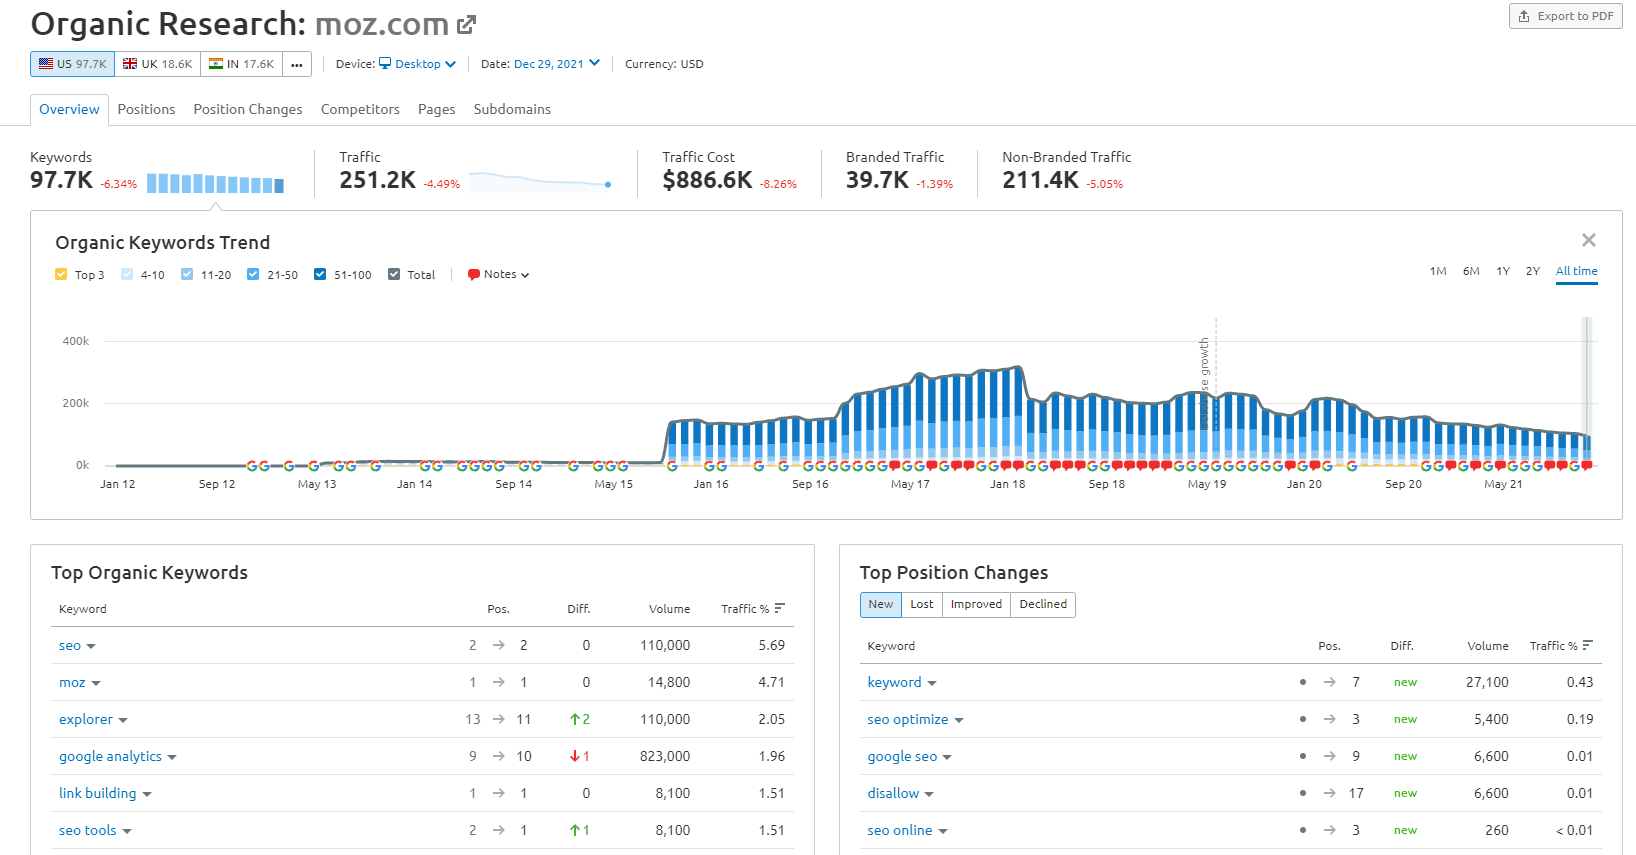Switch to the Competitors tab
The height and width of the screenshot is (855, 1636).
(x=360, y=109)
